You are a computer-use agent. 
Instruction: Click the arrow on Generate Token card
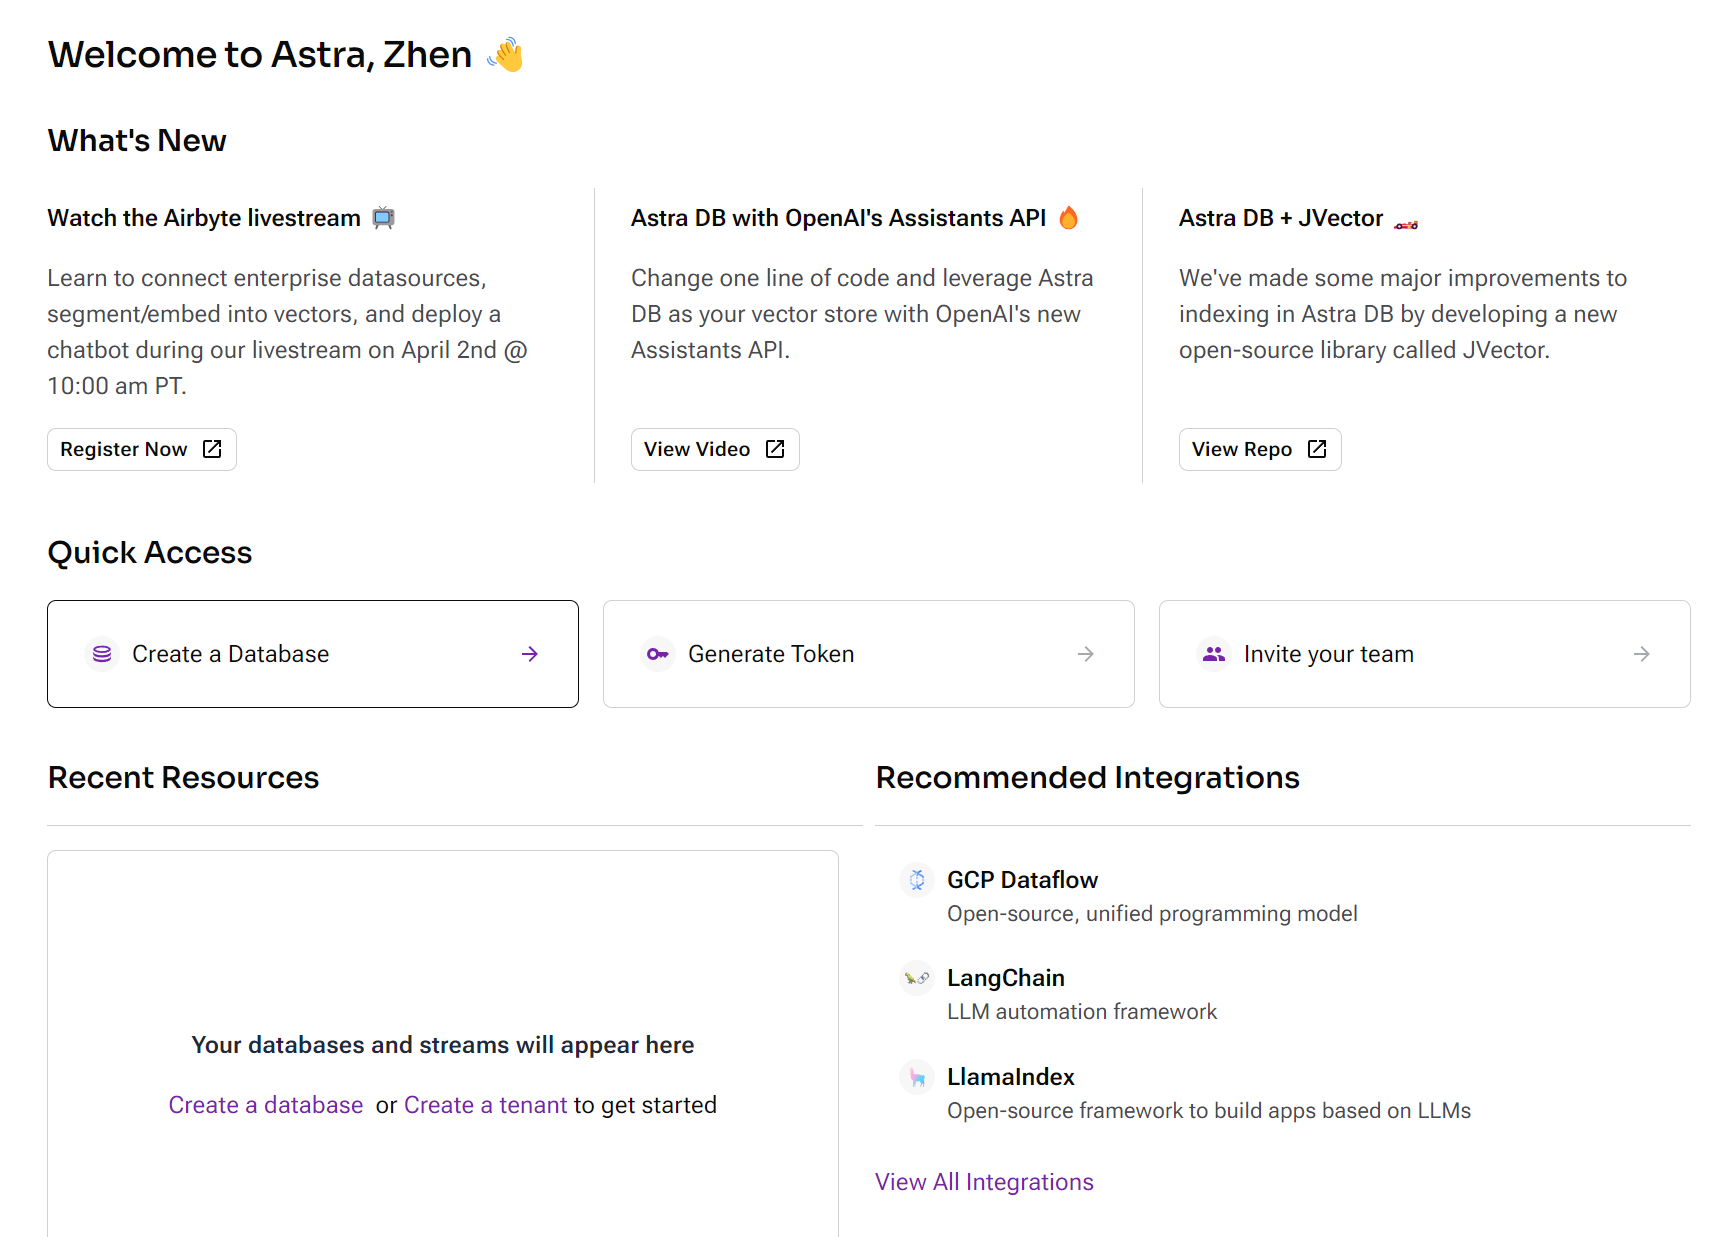coord(1085,654)
